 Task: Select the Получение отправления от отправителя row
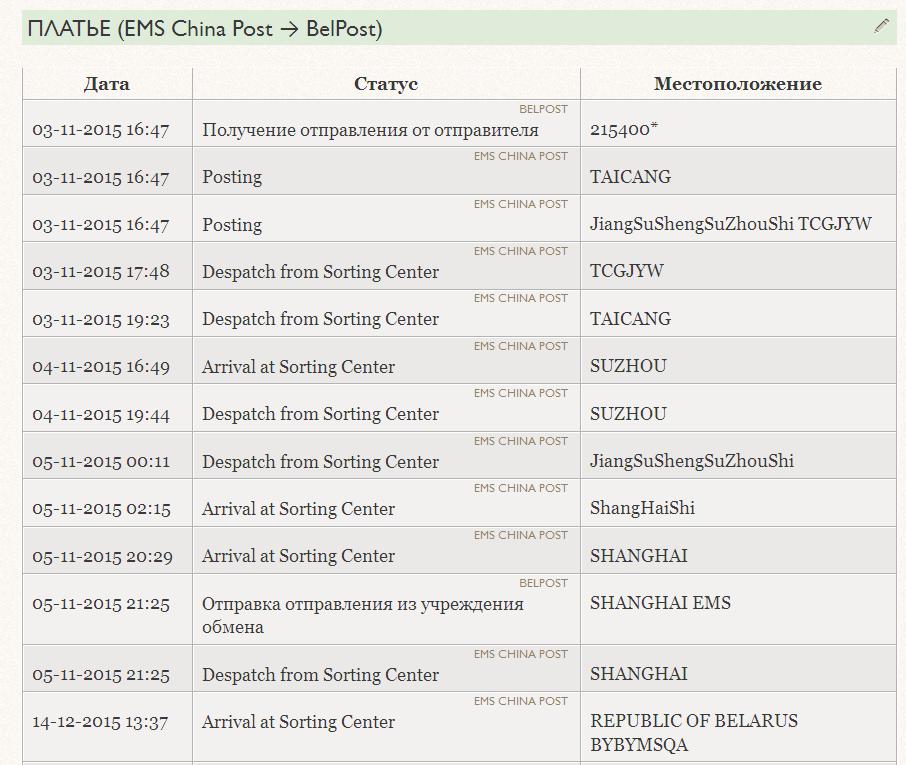(459, 123)
